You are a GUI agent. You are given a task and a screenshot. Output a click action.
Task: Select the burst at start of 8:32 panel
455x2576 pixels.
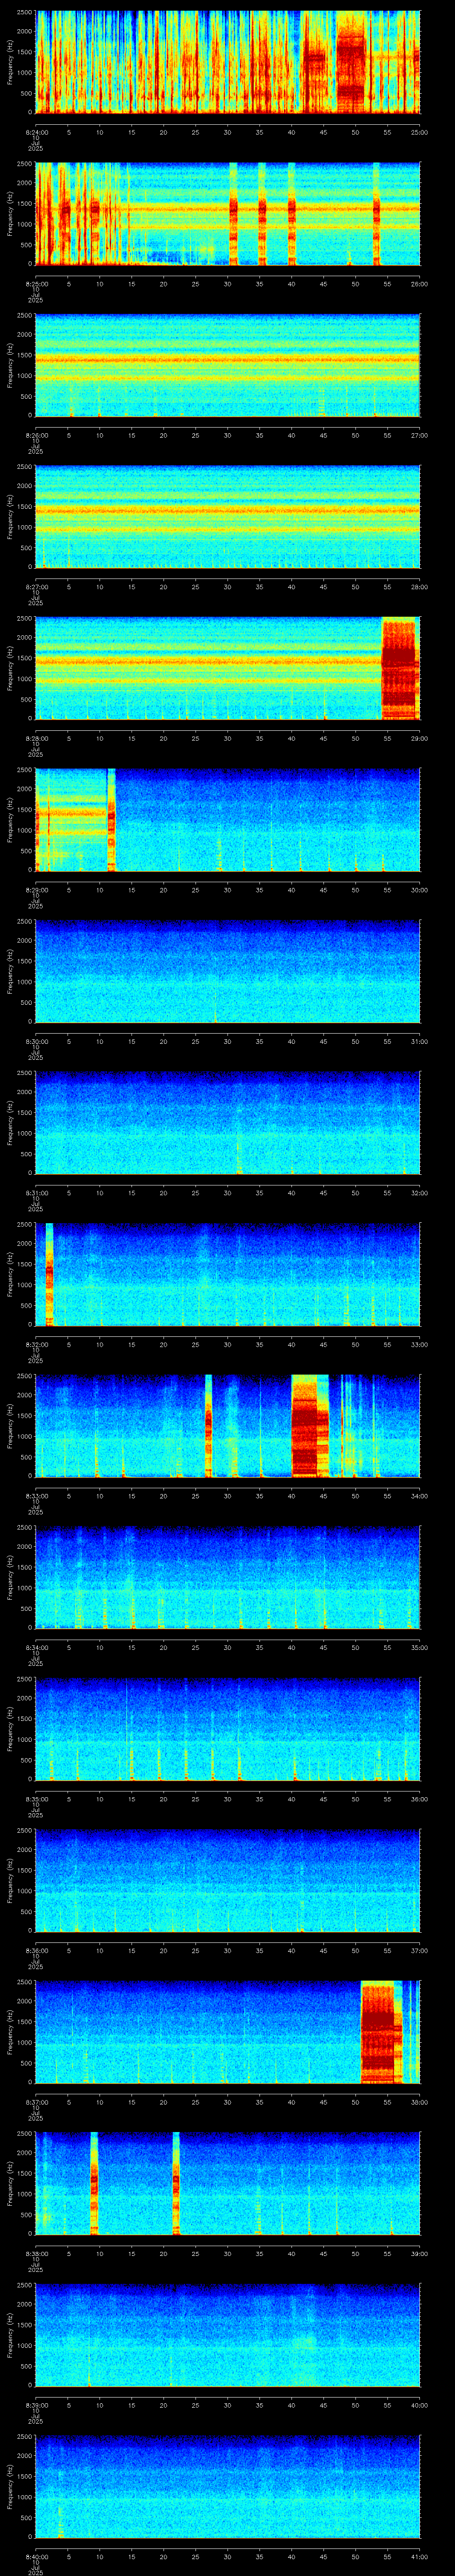pyautogui.click(x=49, y=1274)
